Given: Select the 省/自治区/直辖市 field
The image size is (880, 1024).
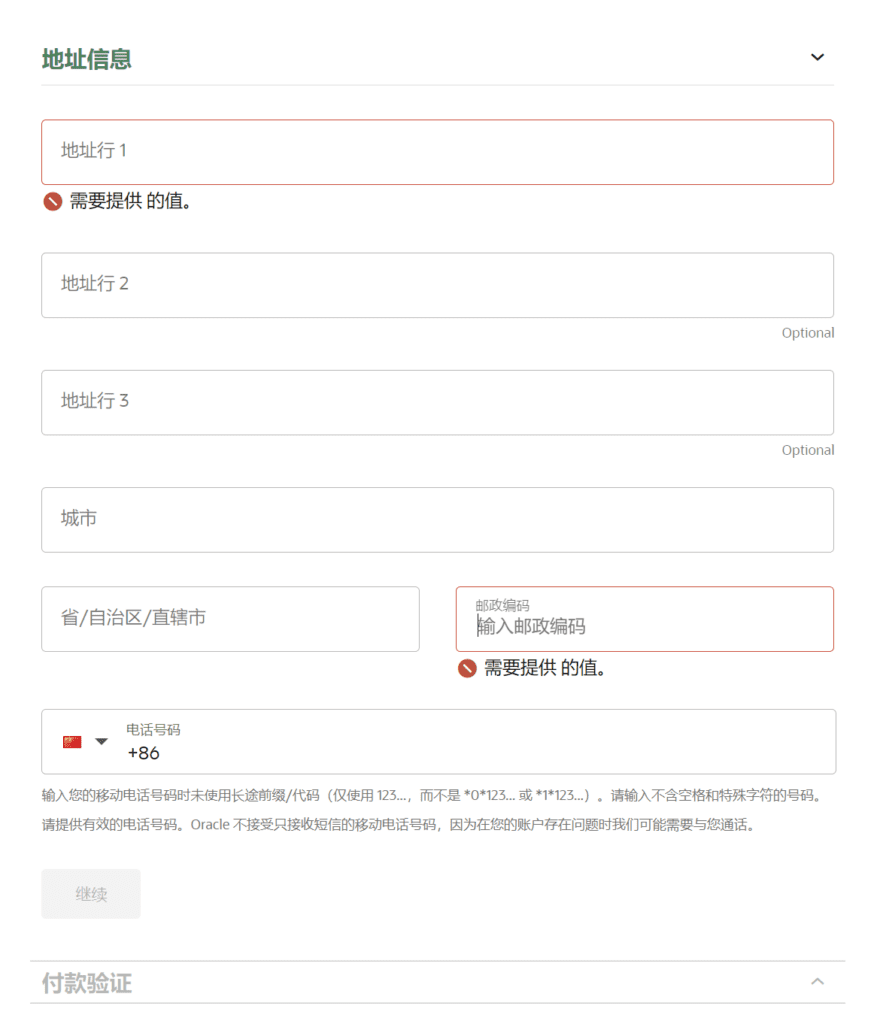Looking at the screenshot, I should coord(230,619).
